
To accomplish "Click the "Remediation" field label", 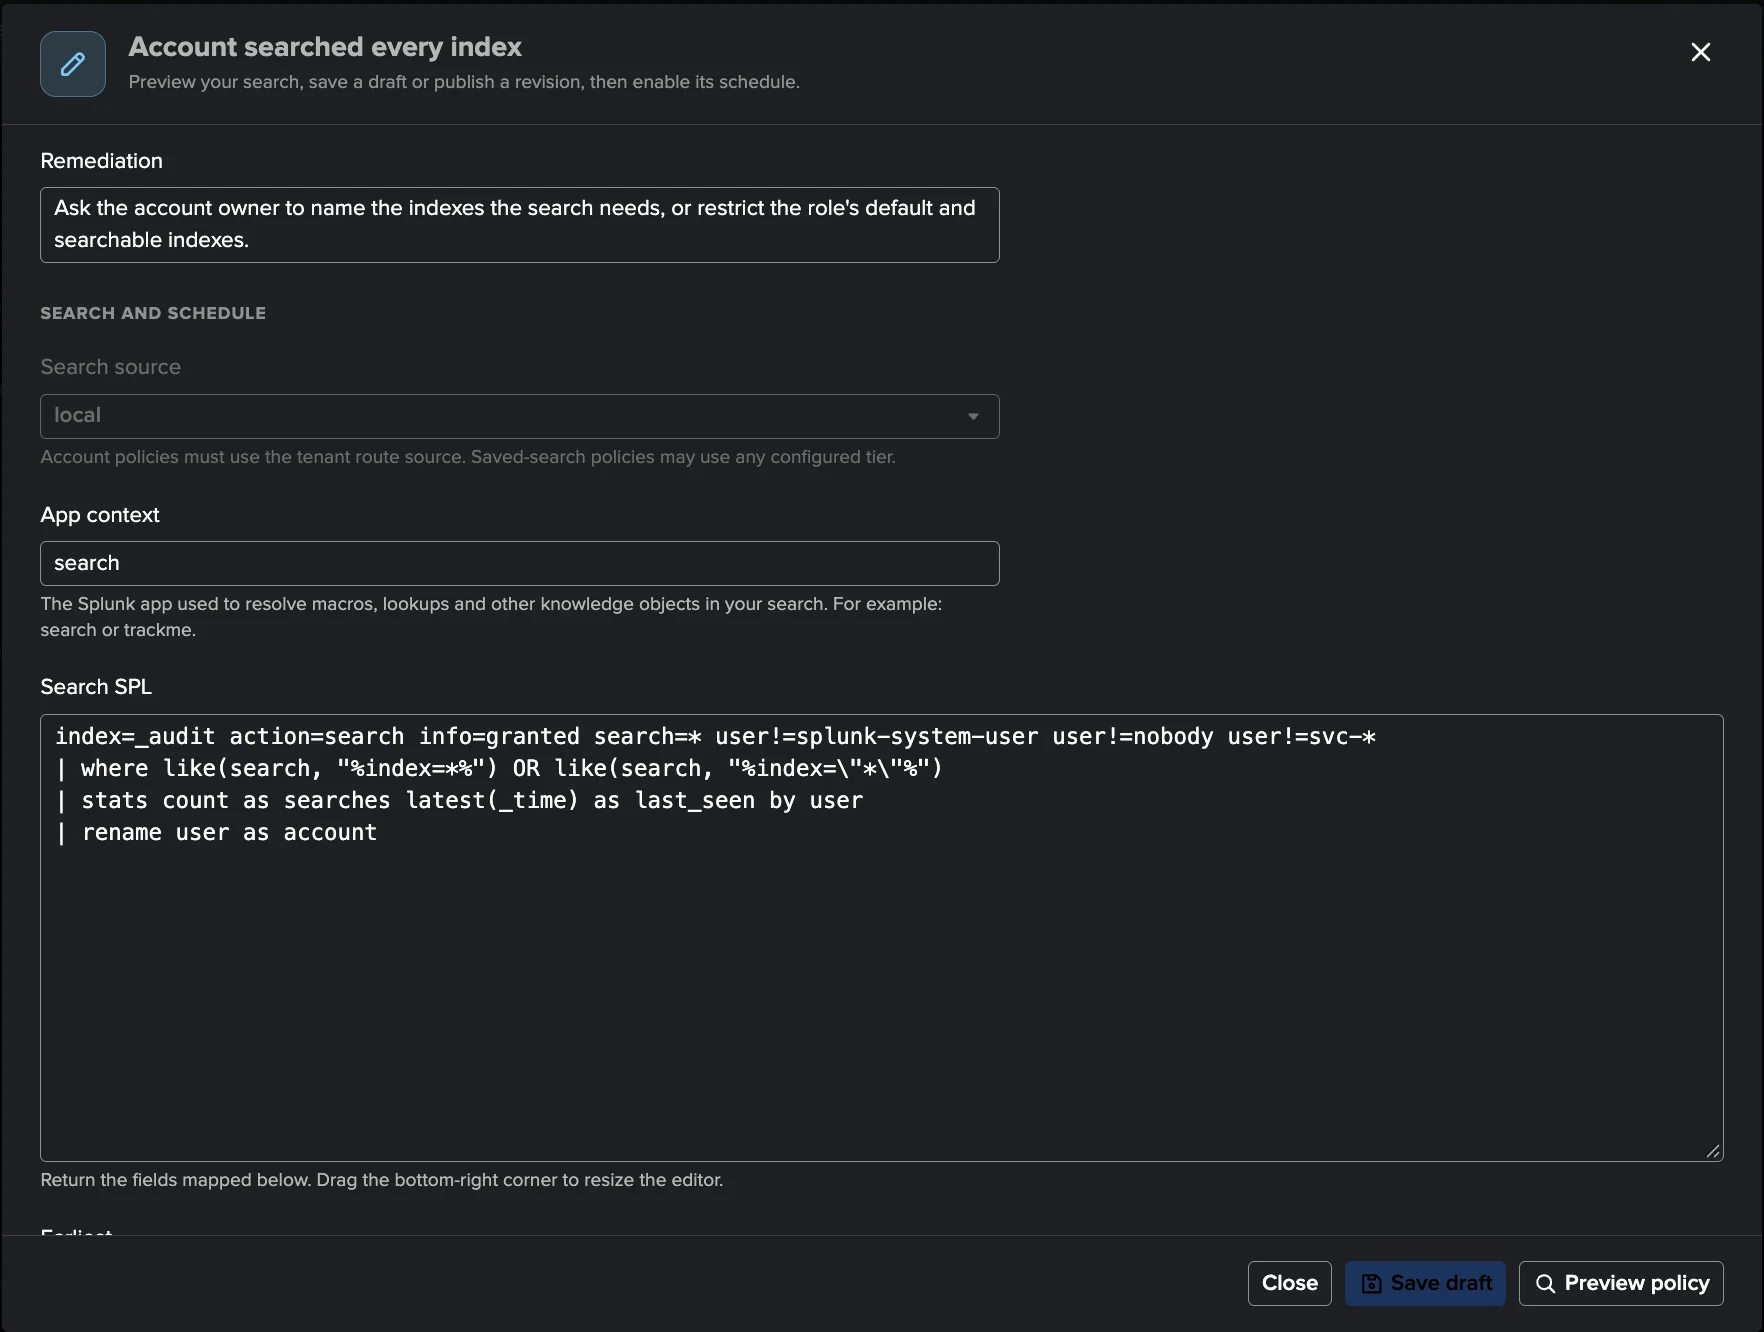I will (101, 161).
